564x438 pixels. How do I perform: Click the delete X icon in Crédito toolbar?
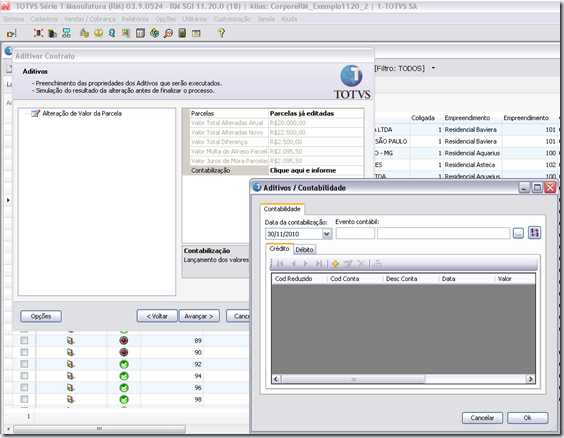point(361,264)
